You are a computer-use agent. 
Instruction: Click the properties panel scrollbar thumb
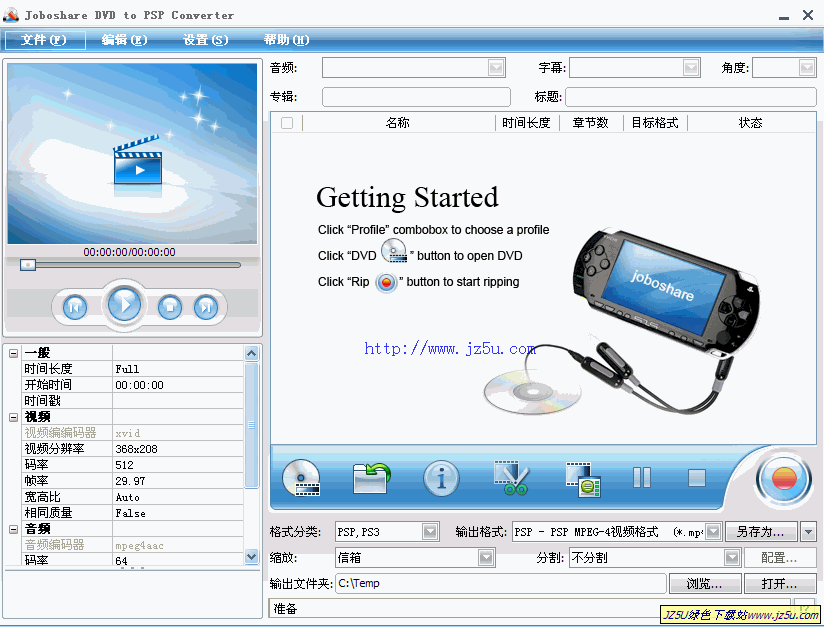point(251,425)
